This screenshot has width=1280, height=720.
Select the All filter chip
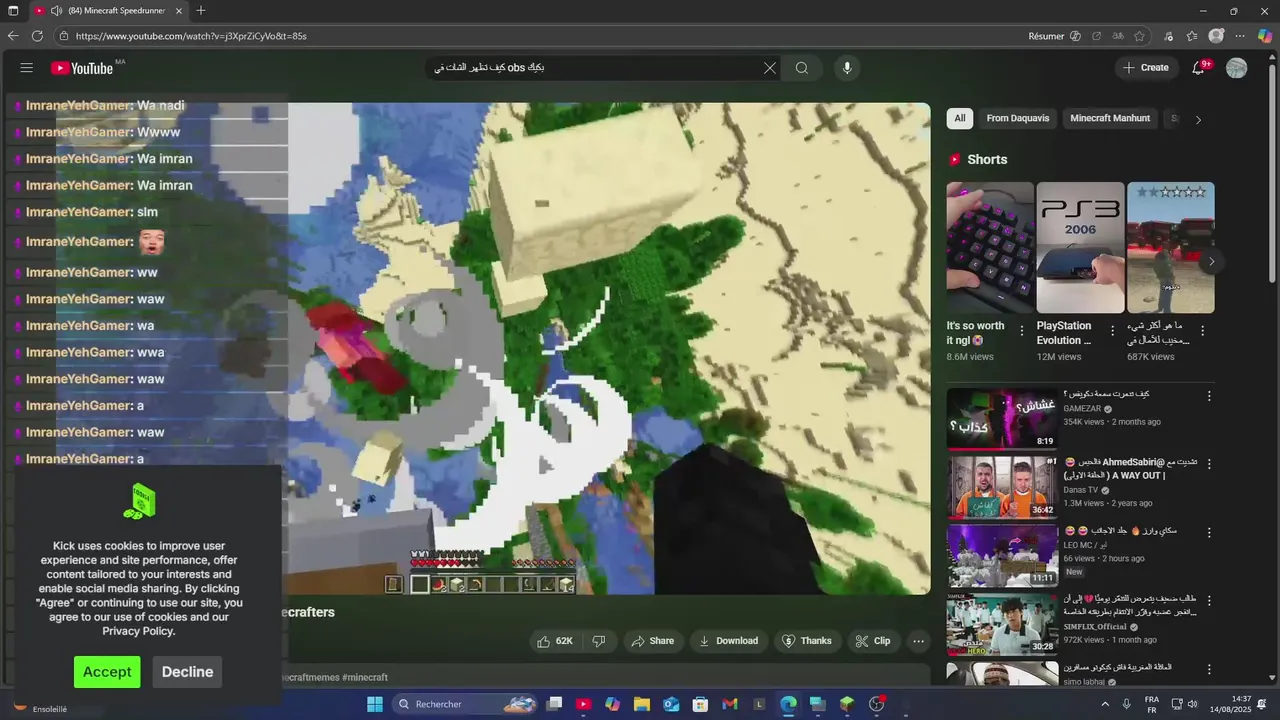(960, 118)
